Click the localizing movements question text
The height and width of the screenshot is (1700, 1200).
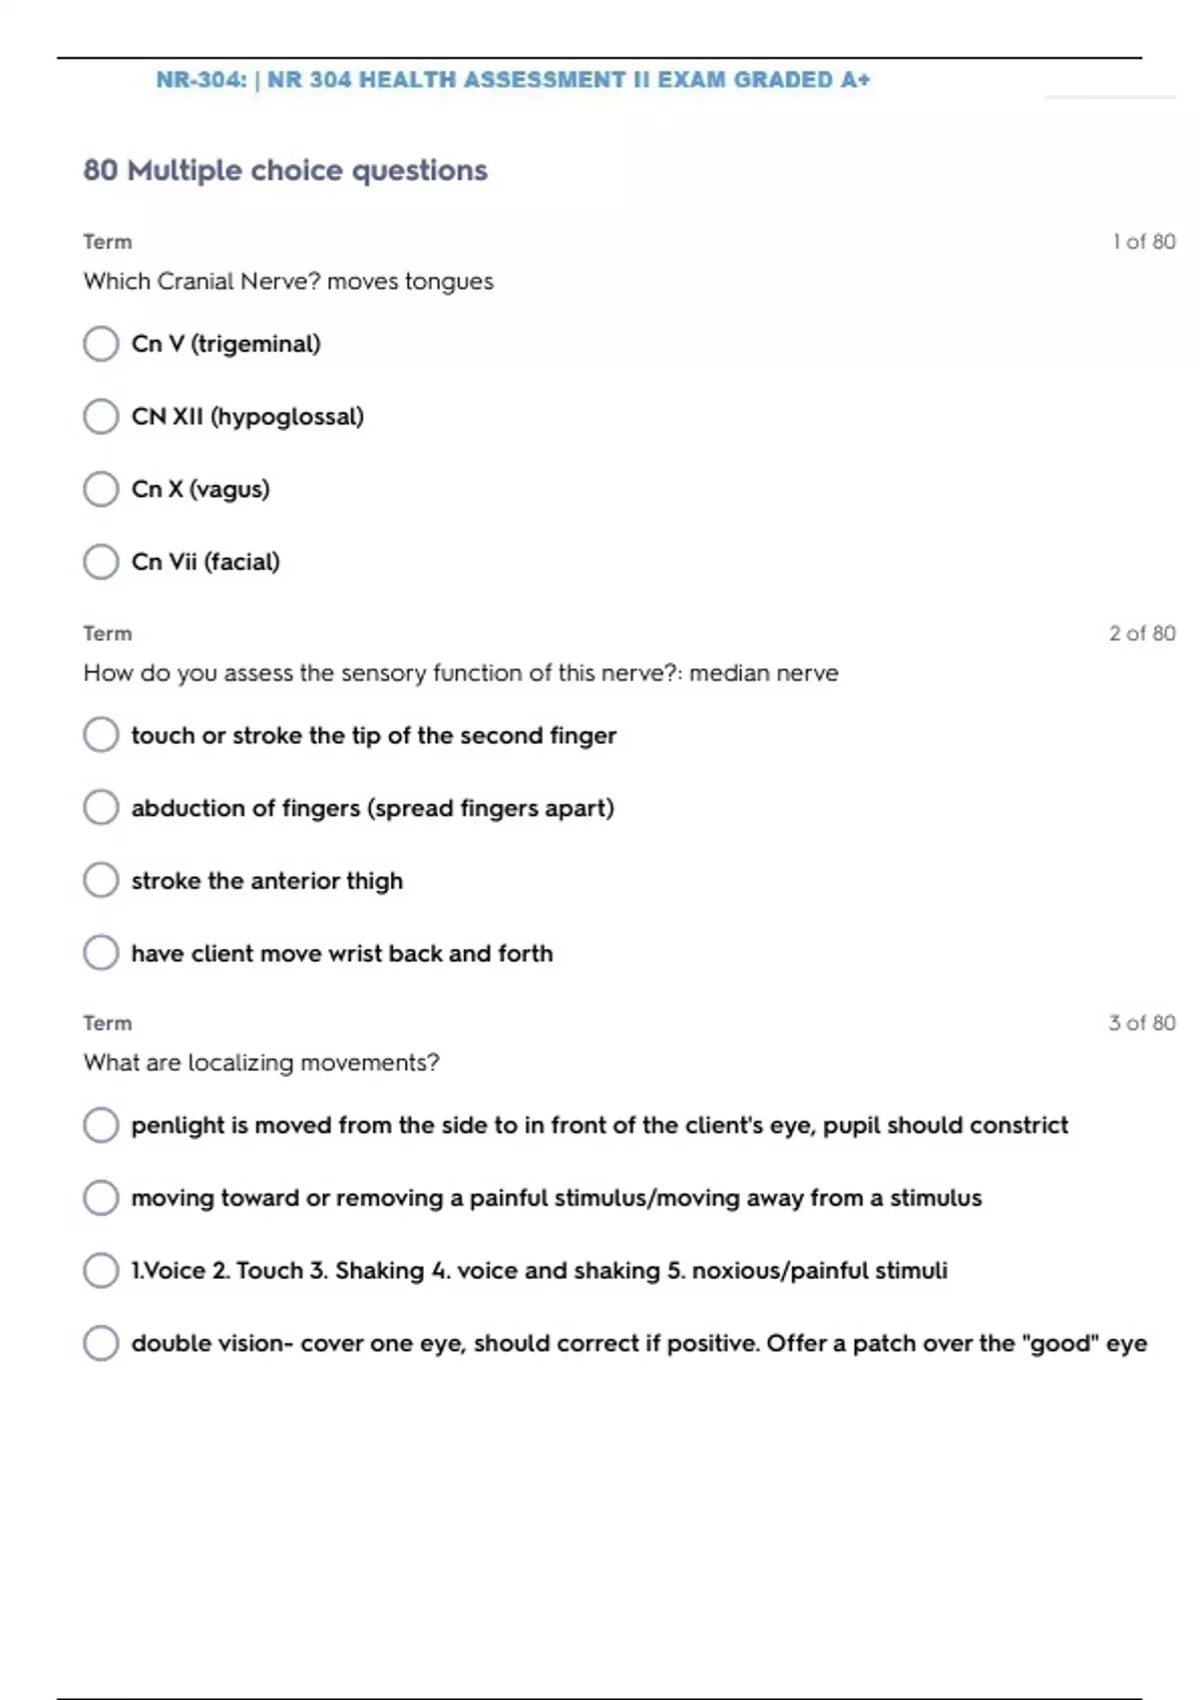pyautogui.click(x=261, y=1063)
